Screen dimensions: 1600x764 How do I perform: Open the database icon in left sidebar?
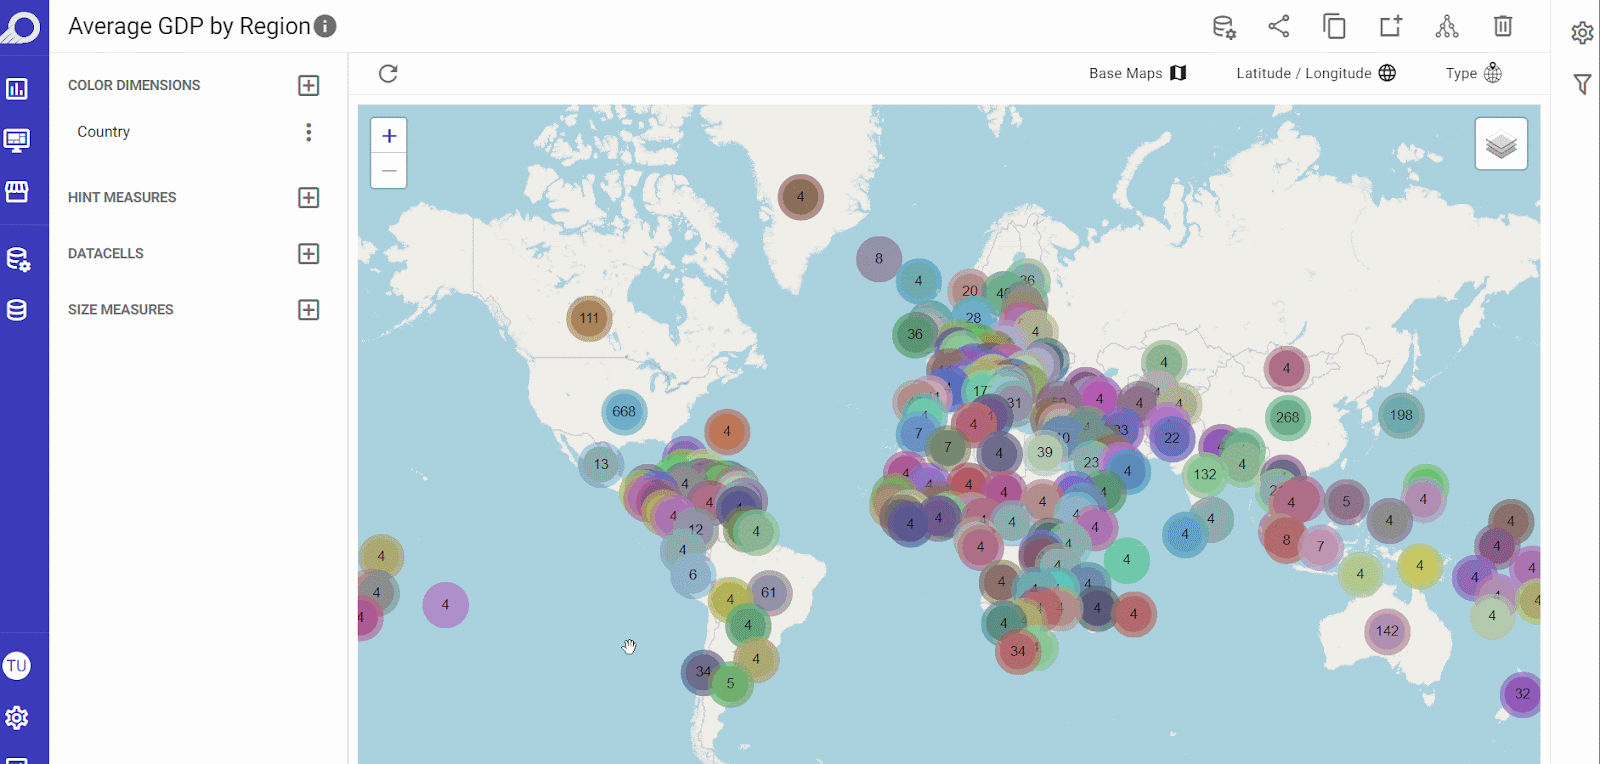pos(17,310)
